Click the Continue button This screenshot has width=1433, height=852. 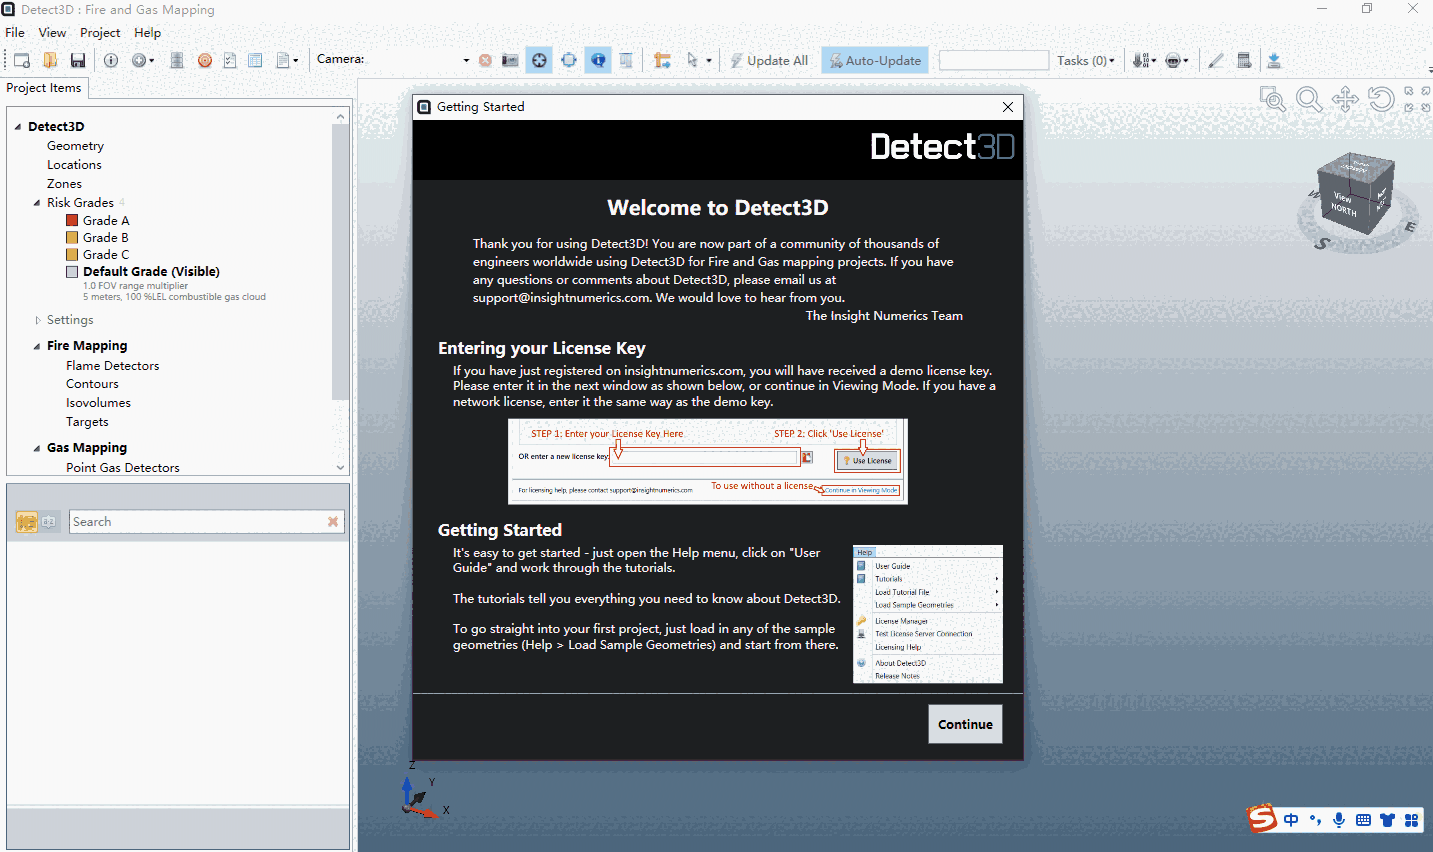965,724
